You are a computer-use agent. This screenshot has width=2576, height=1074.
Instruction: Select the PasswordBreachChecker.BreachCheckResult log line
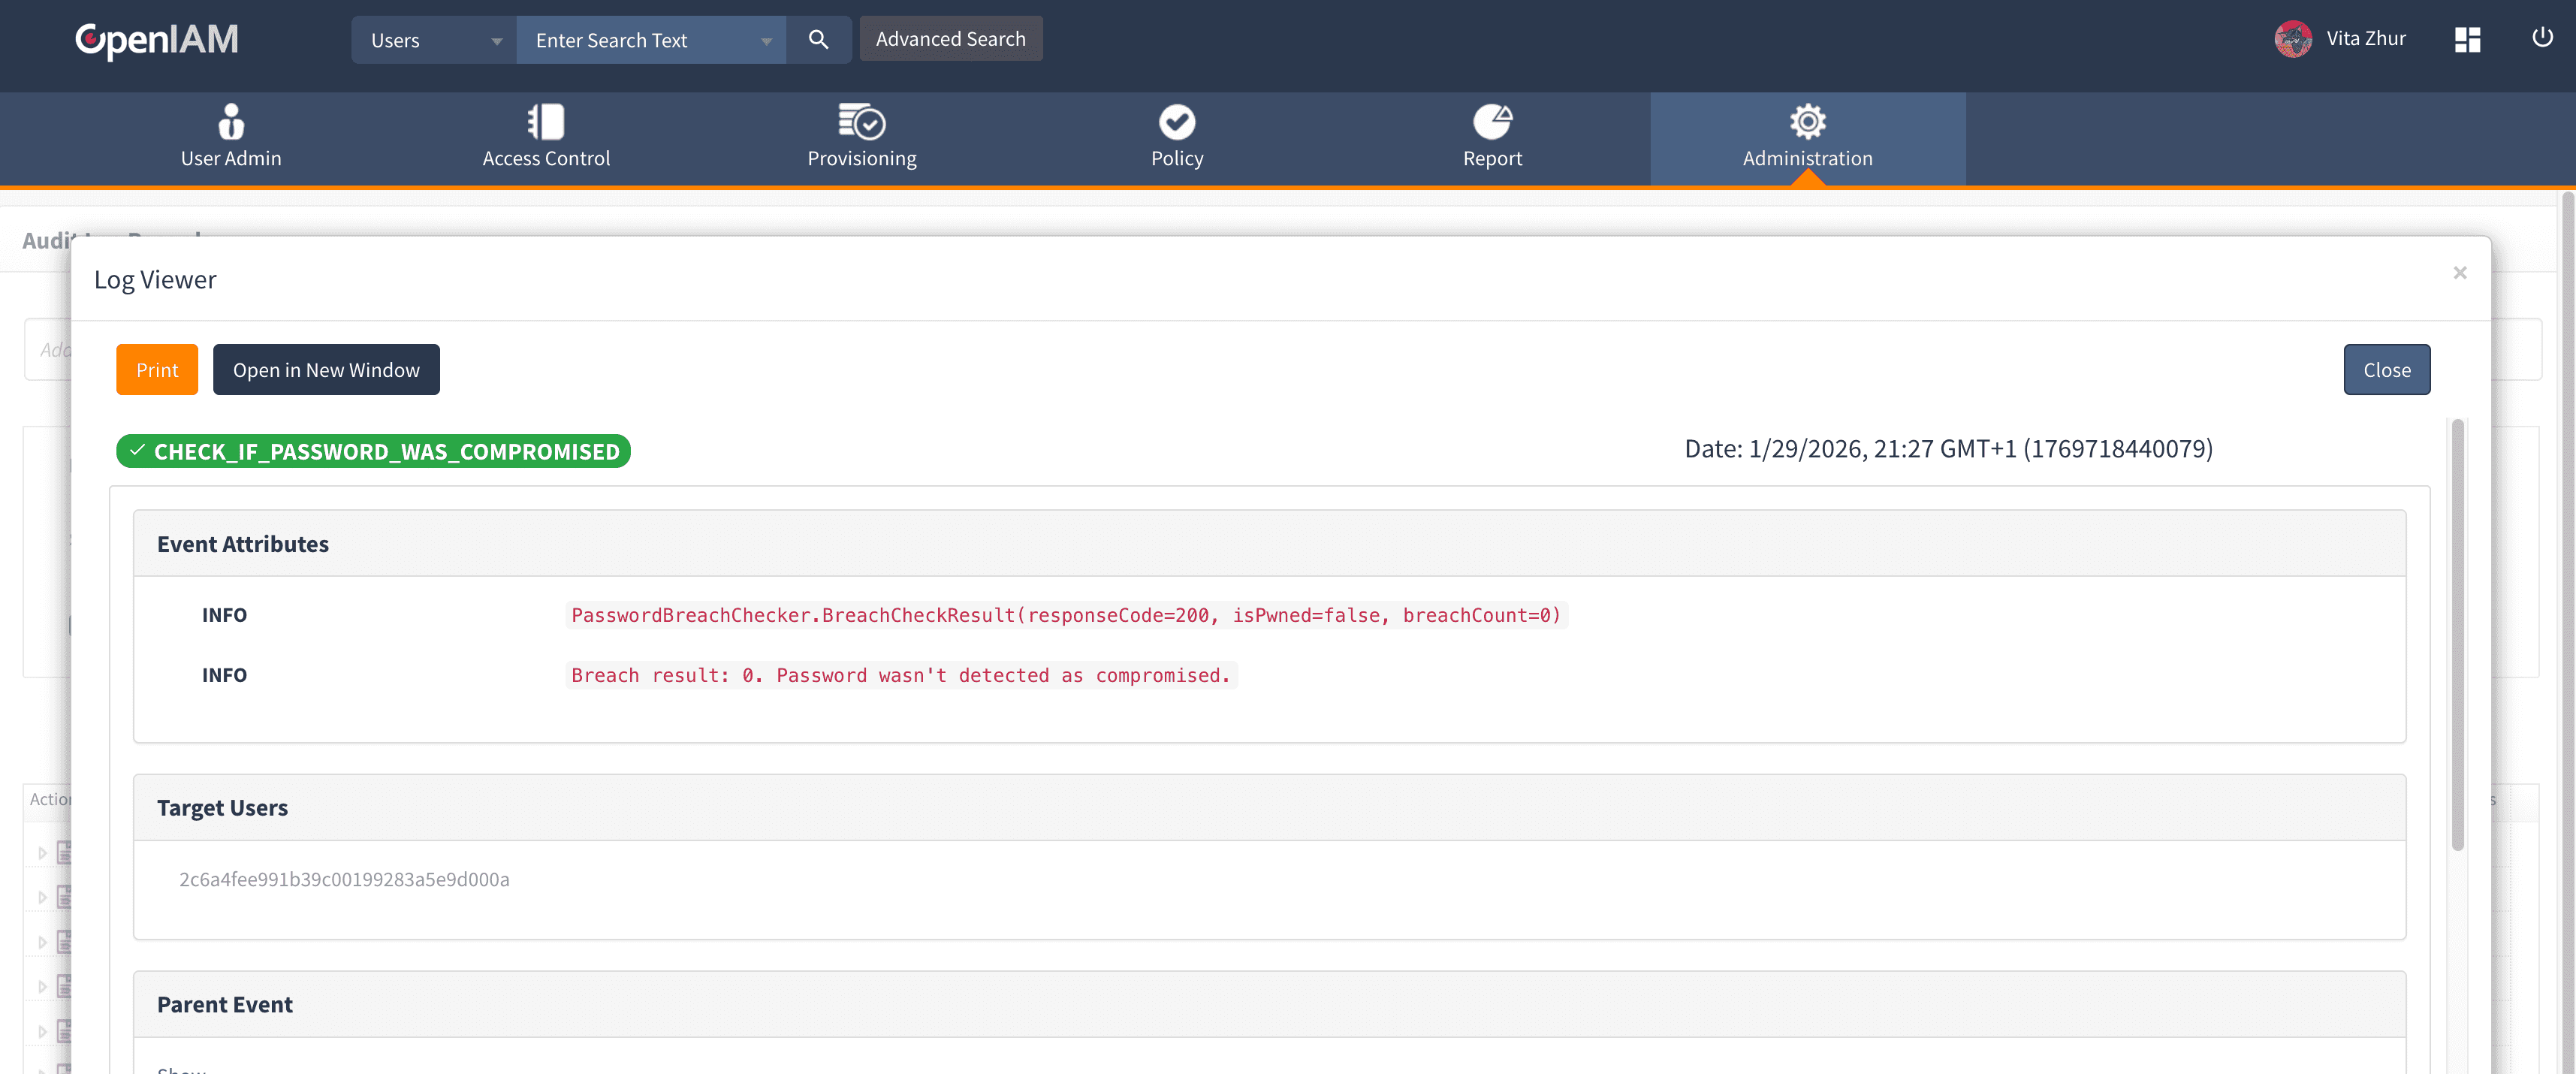[x=1066, y=615]
